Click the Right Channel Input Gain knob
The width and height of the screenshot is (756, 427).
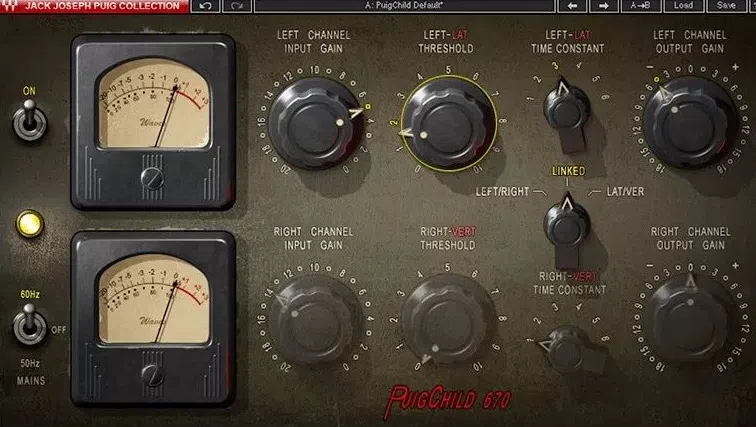point(315,320)
